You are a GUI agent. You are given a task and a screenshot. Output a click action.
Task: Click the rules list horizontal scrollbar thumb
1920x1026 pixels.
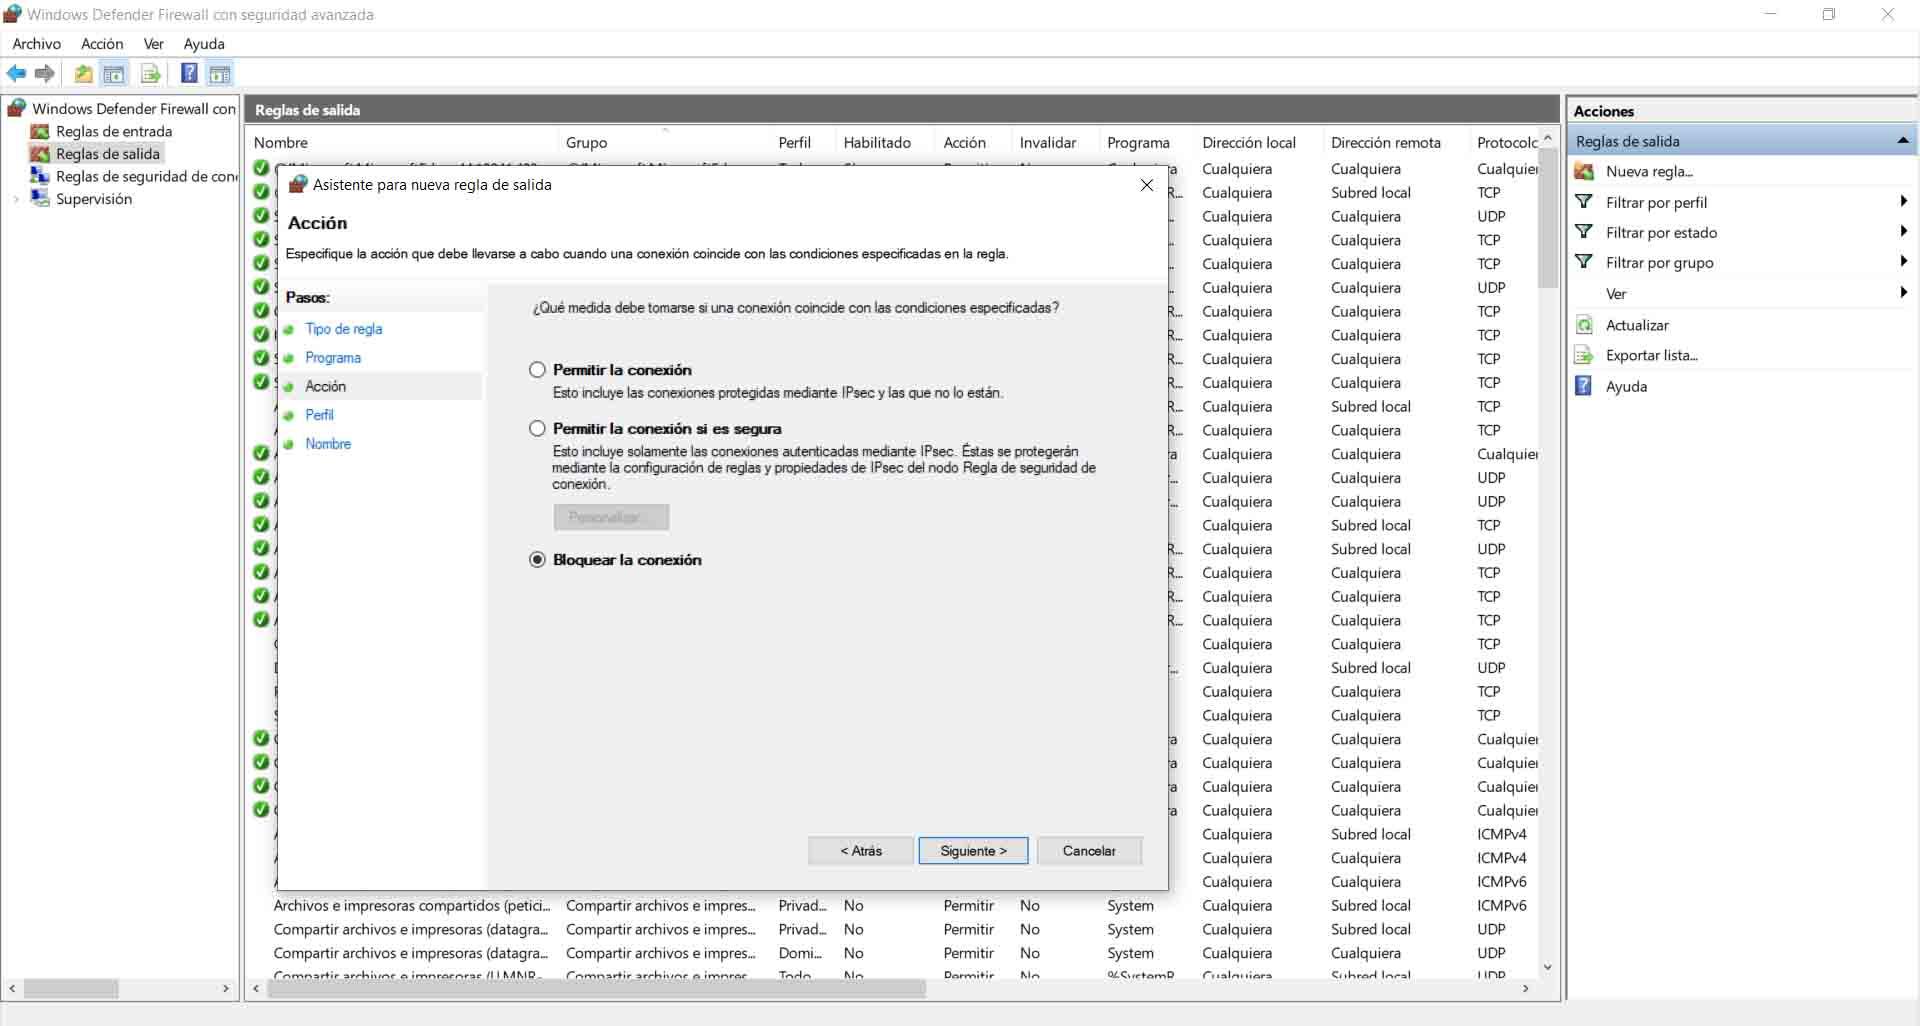coord(597,988)
